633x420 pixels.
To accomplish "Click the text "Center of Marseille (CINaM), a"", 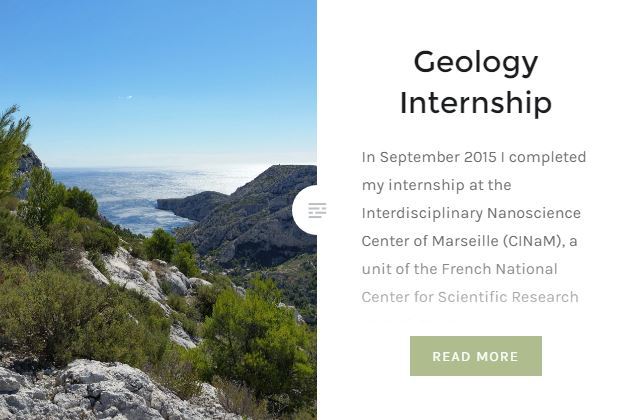I will click(x=469, y=241).
